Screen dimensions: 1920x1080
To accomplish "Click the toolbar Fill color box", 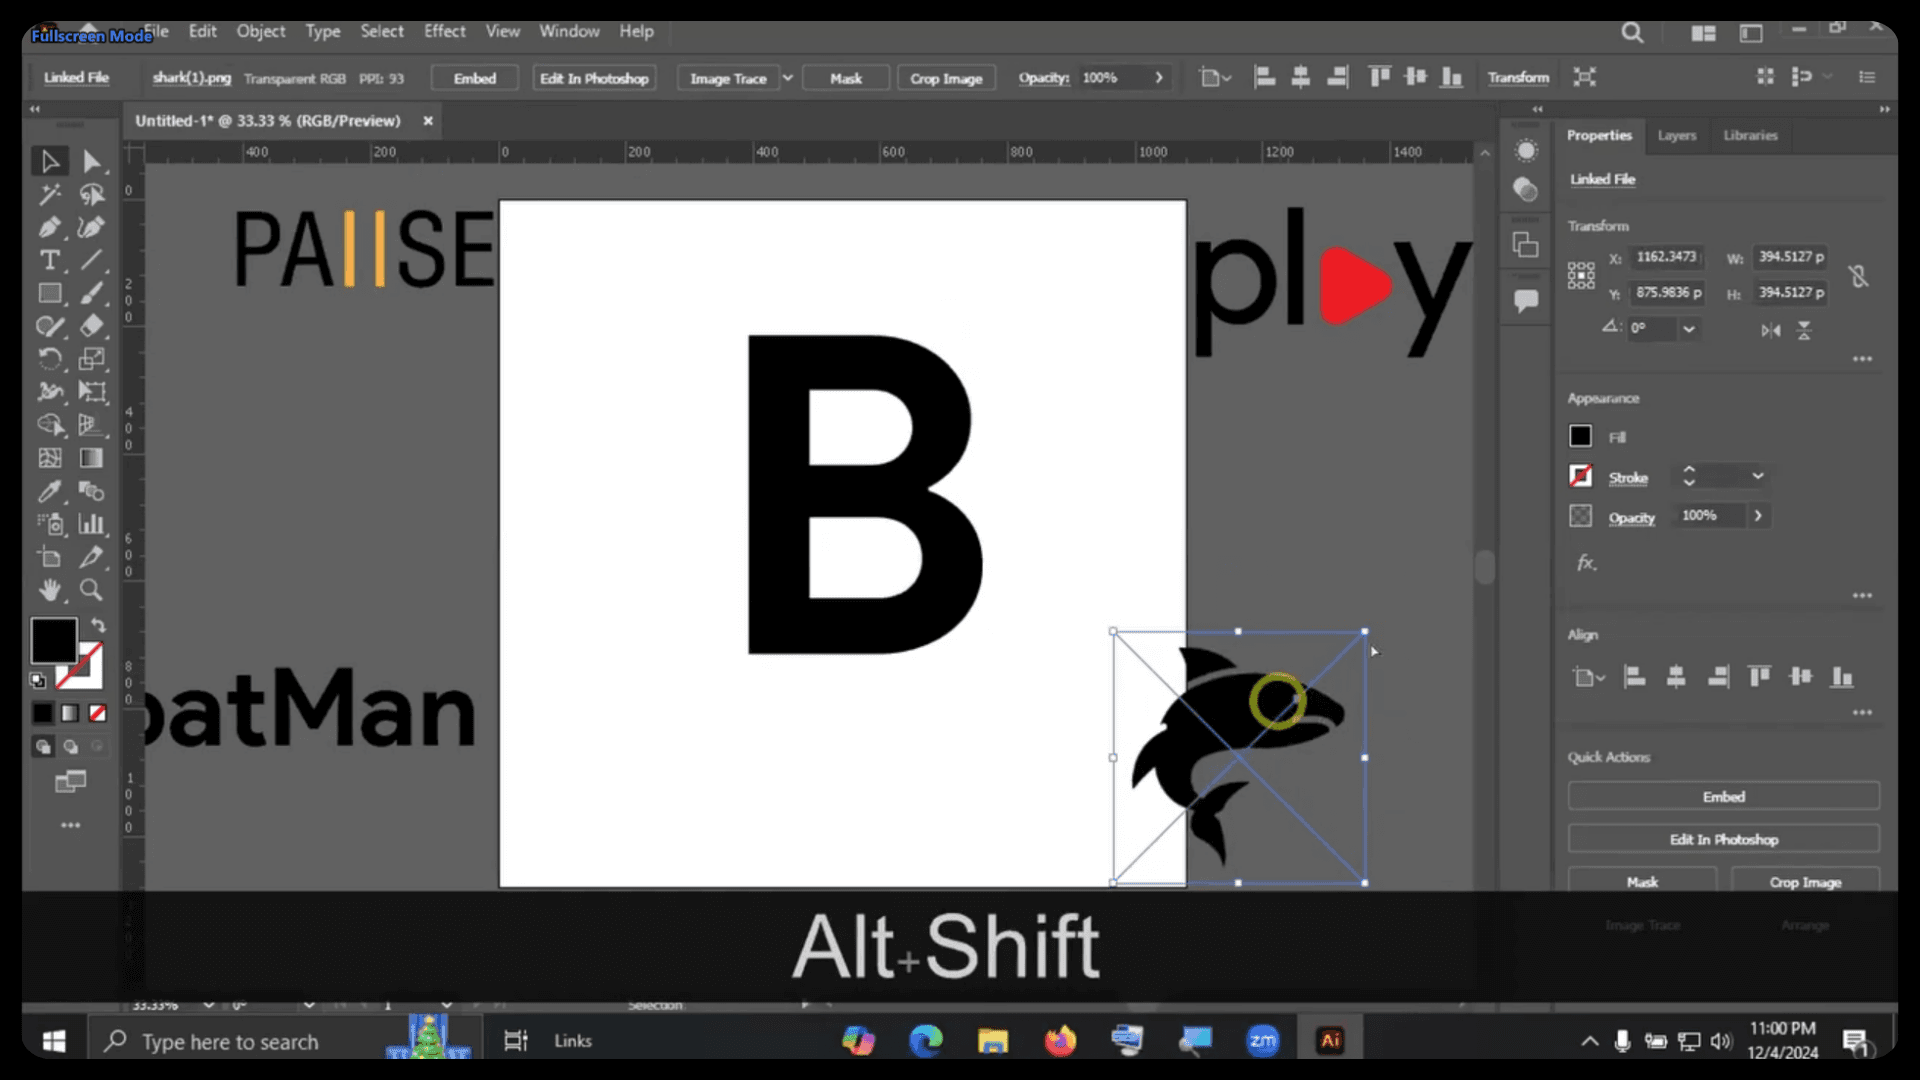I will 54,640.
